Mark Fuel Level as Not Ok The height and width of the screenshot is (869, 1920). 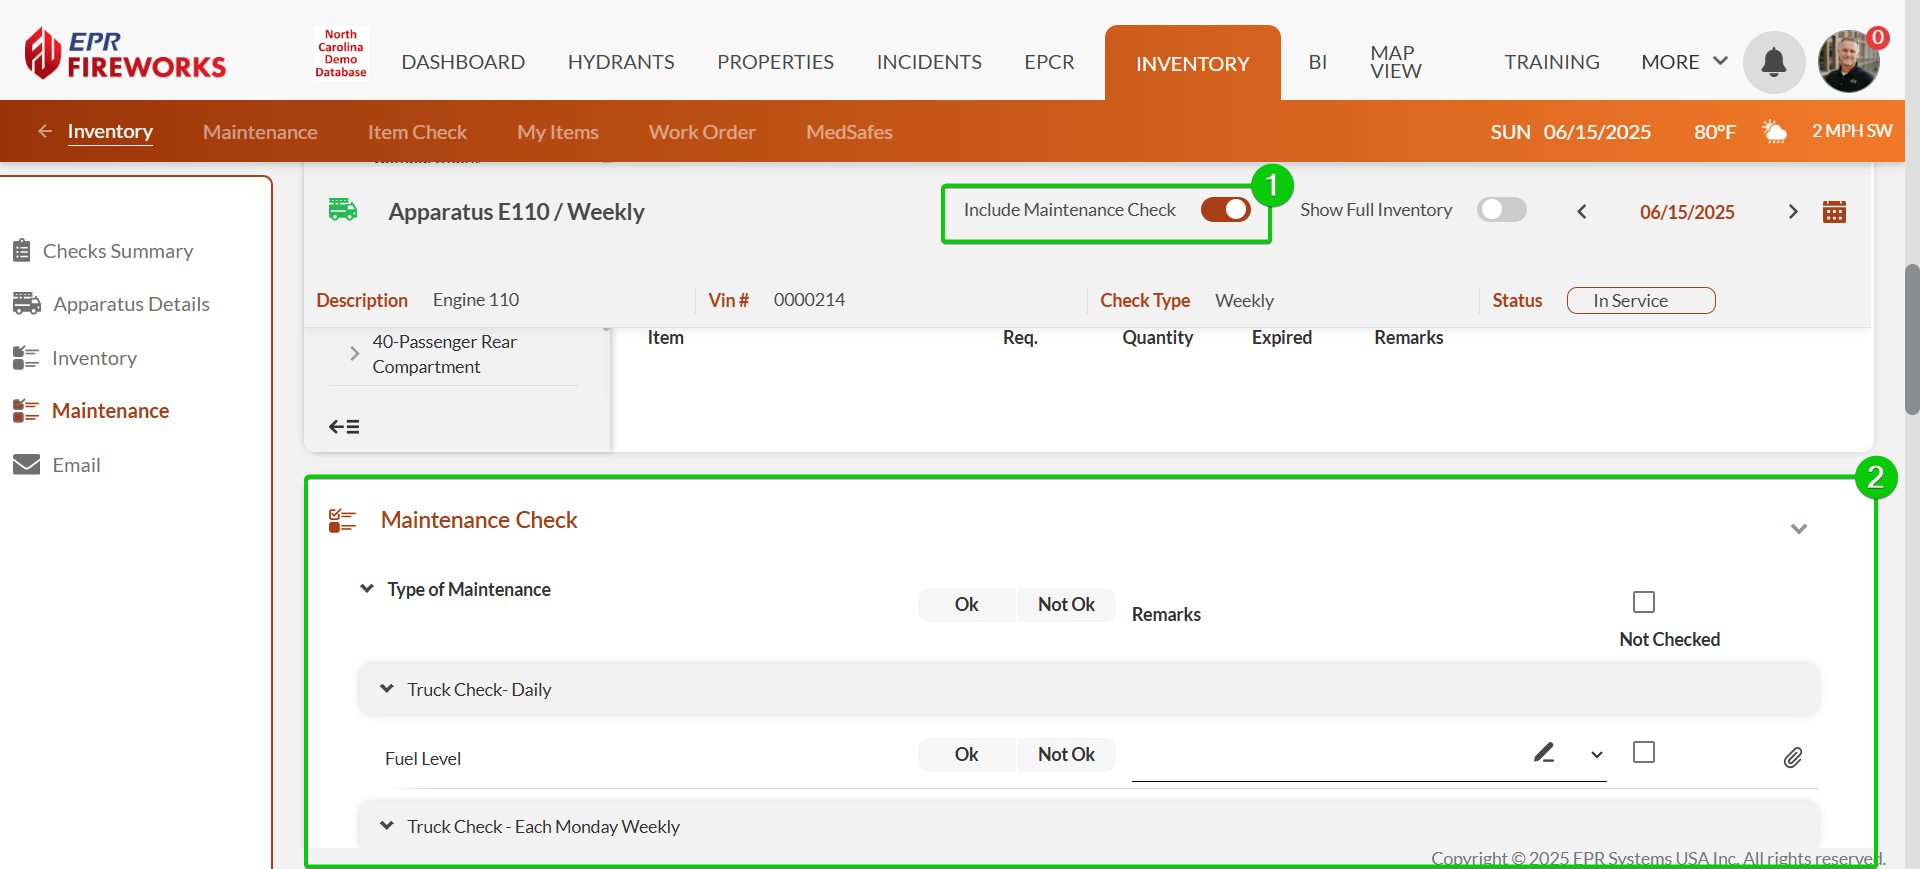click(x=1065, y=755)
